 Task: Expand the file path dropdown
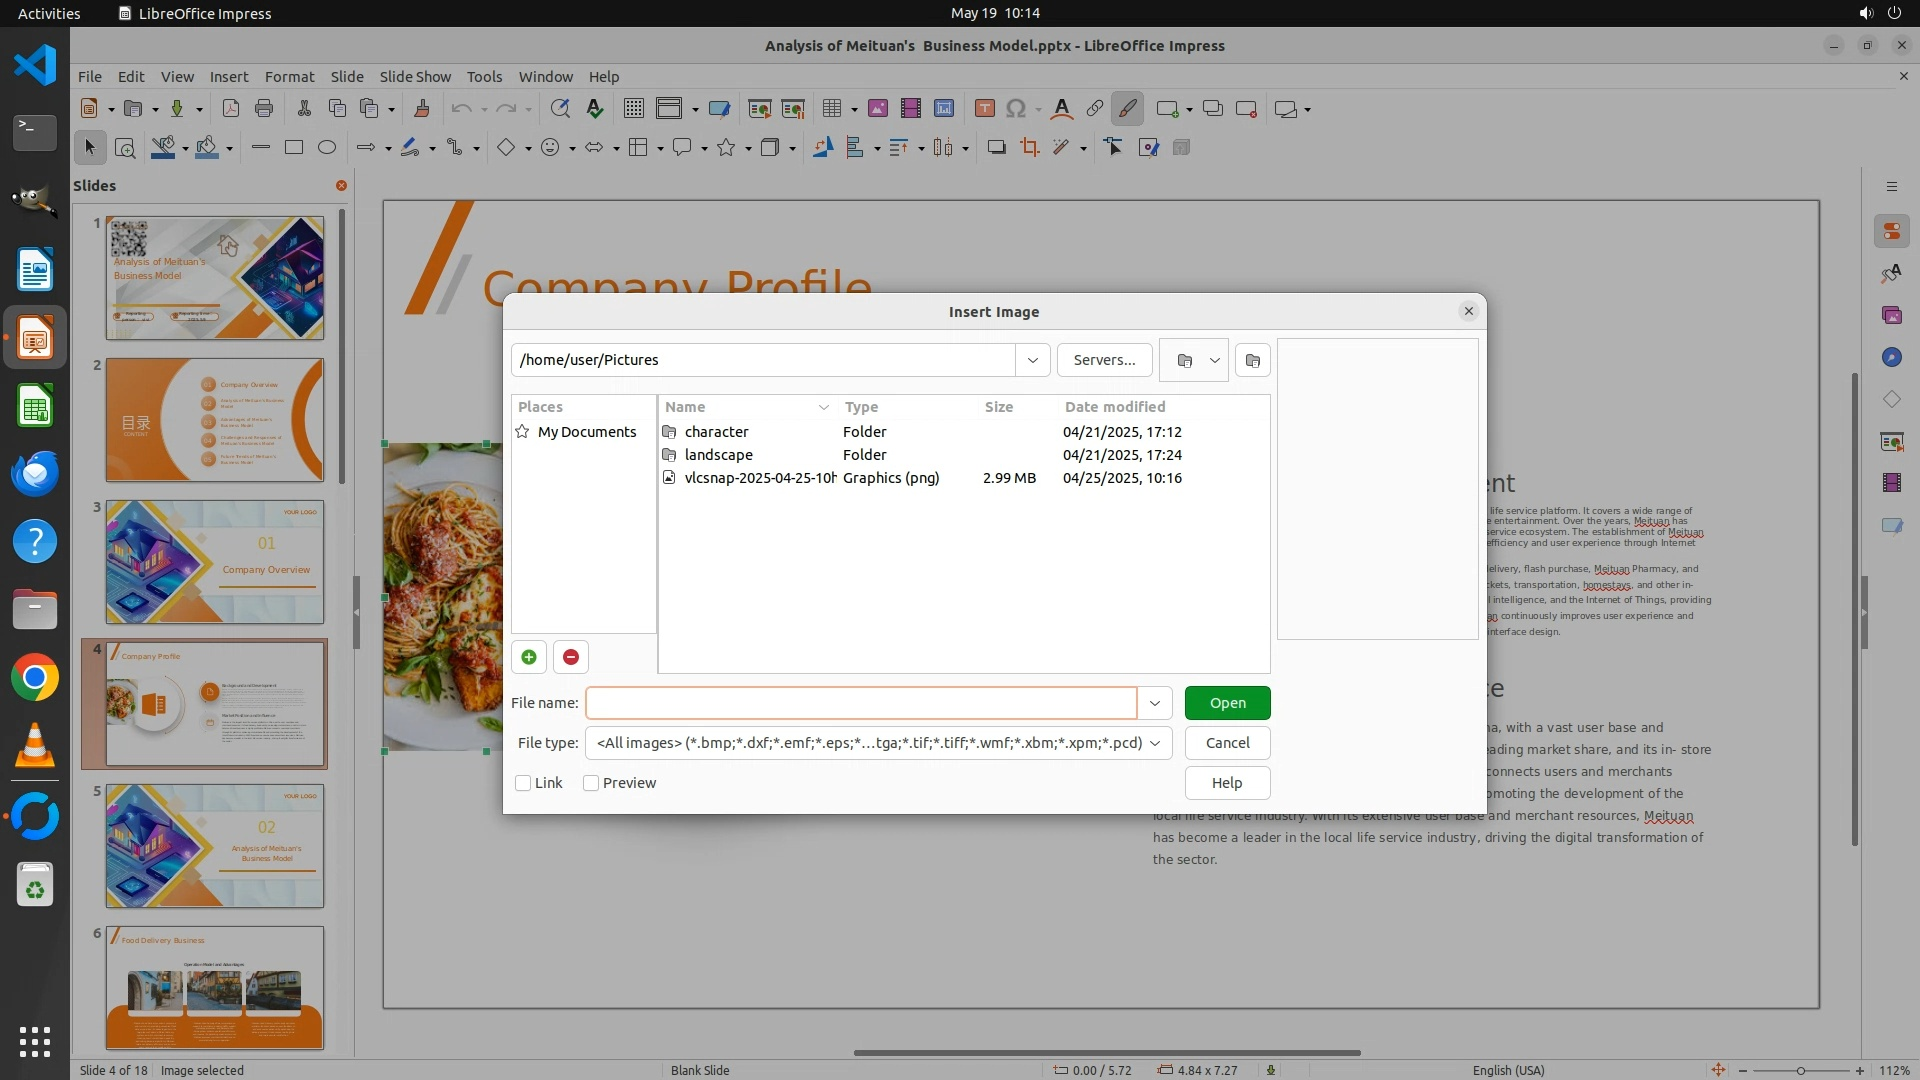1032,360
